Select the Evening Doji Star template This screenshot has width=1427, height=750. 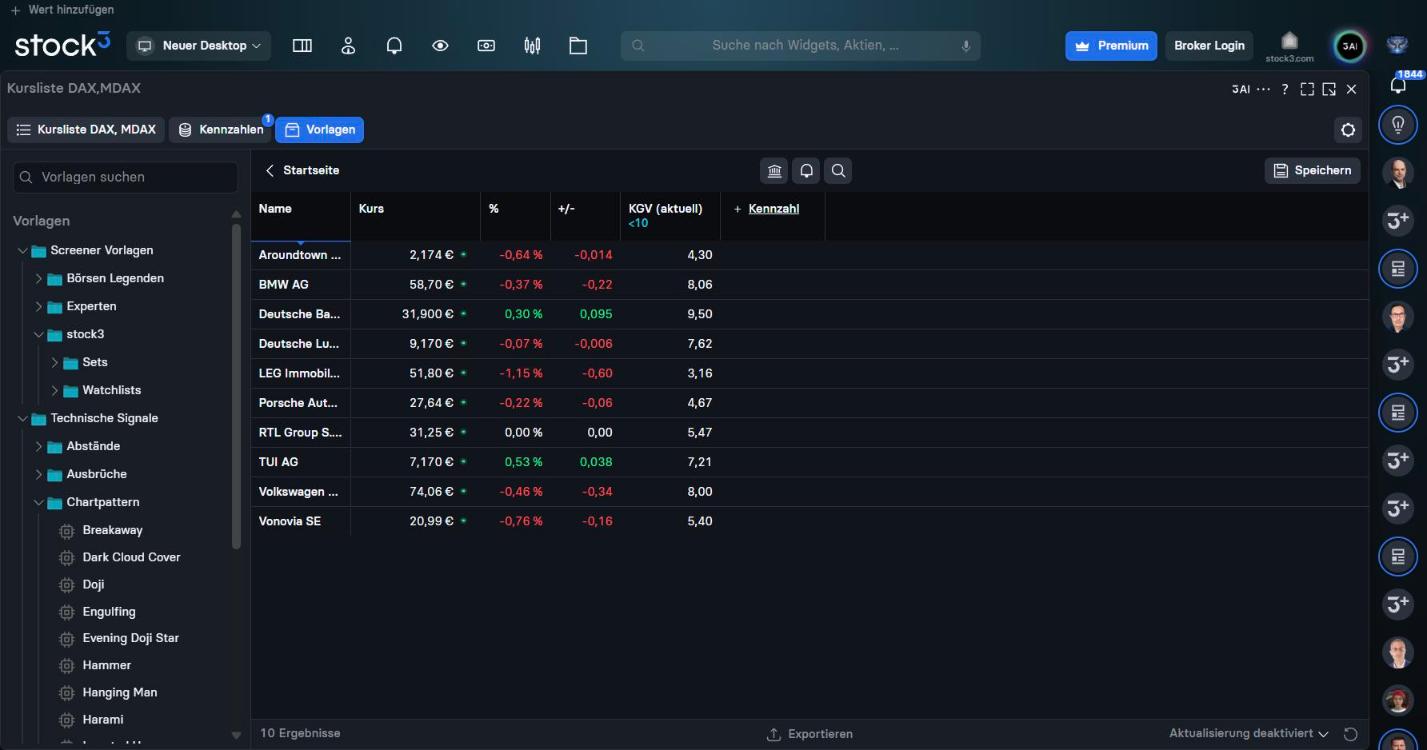click(x=130, y=639)
